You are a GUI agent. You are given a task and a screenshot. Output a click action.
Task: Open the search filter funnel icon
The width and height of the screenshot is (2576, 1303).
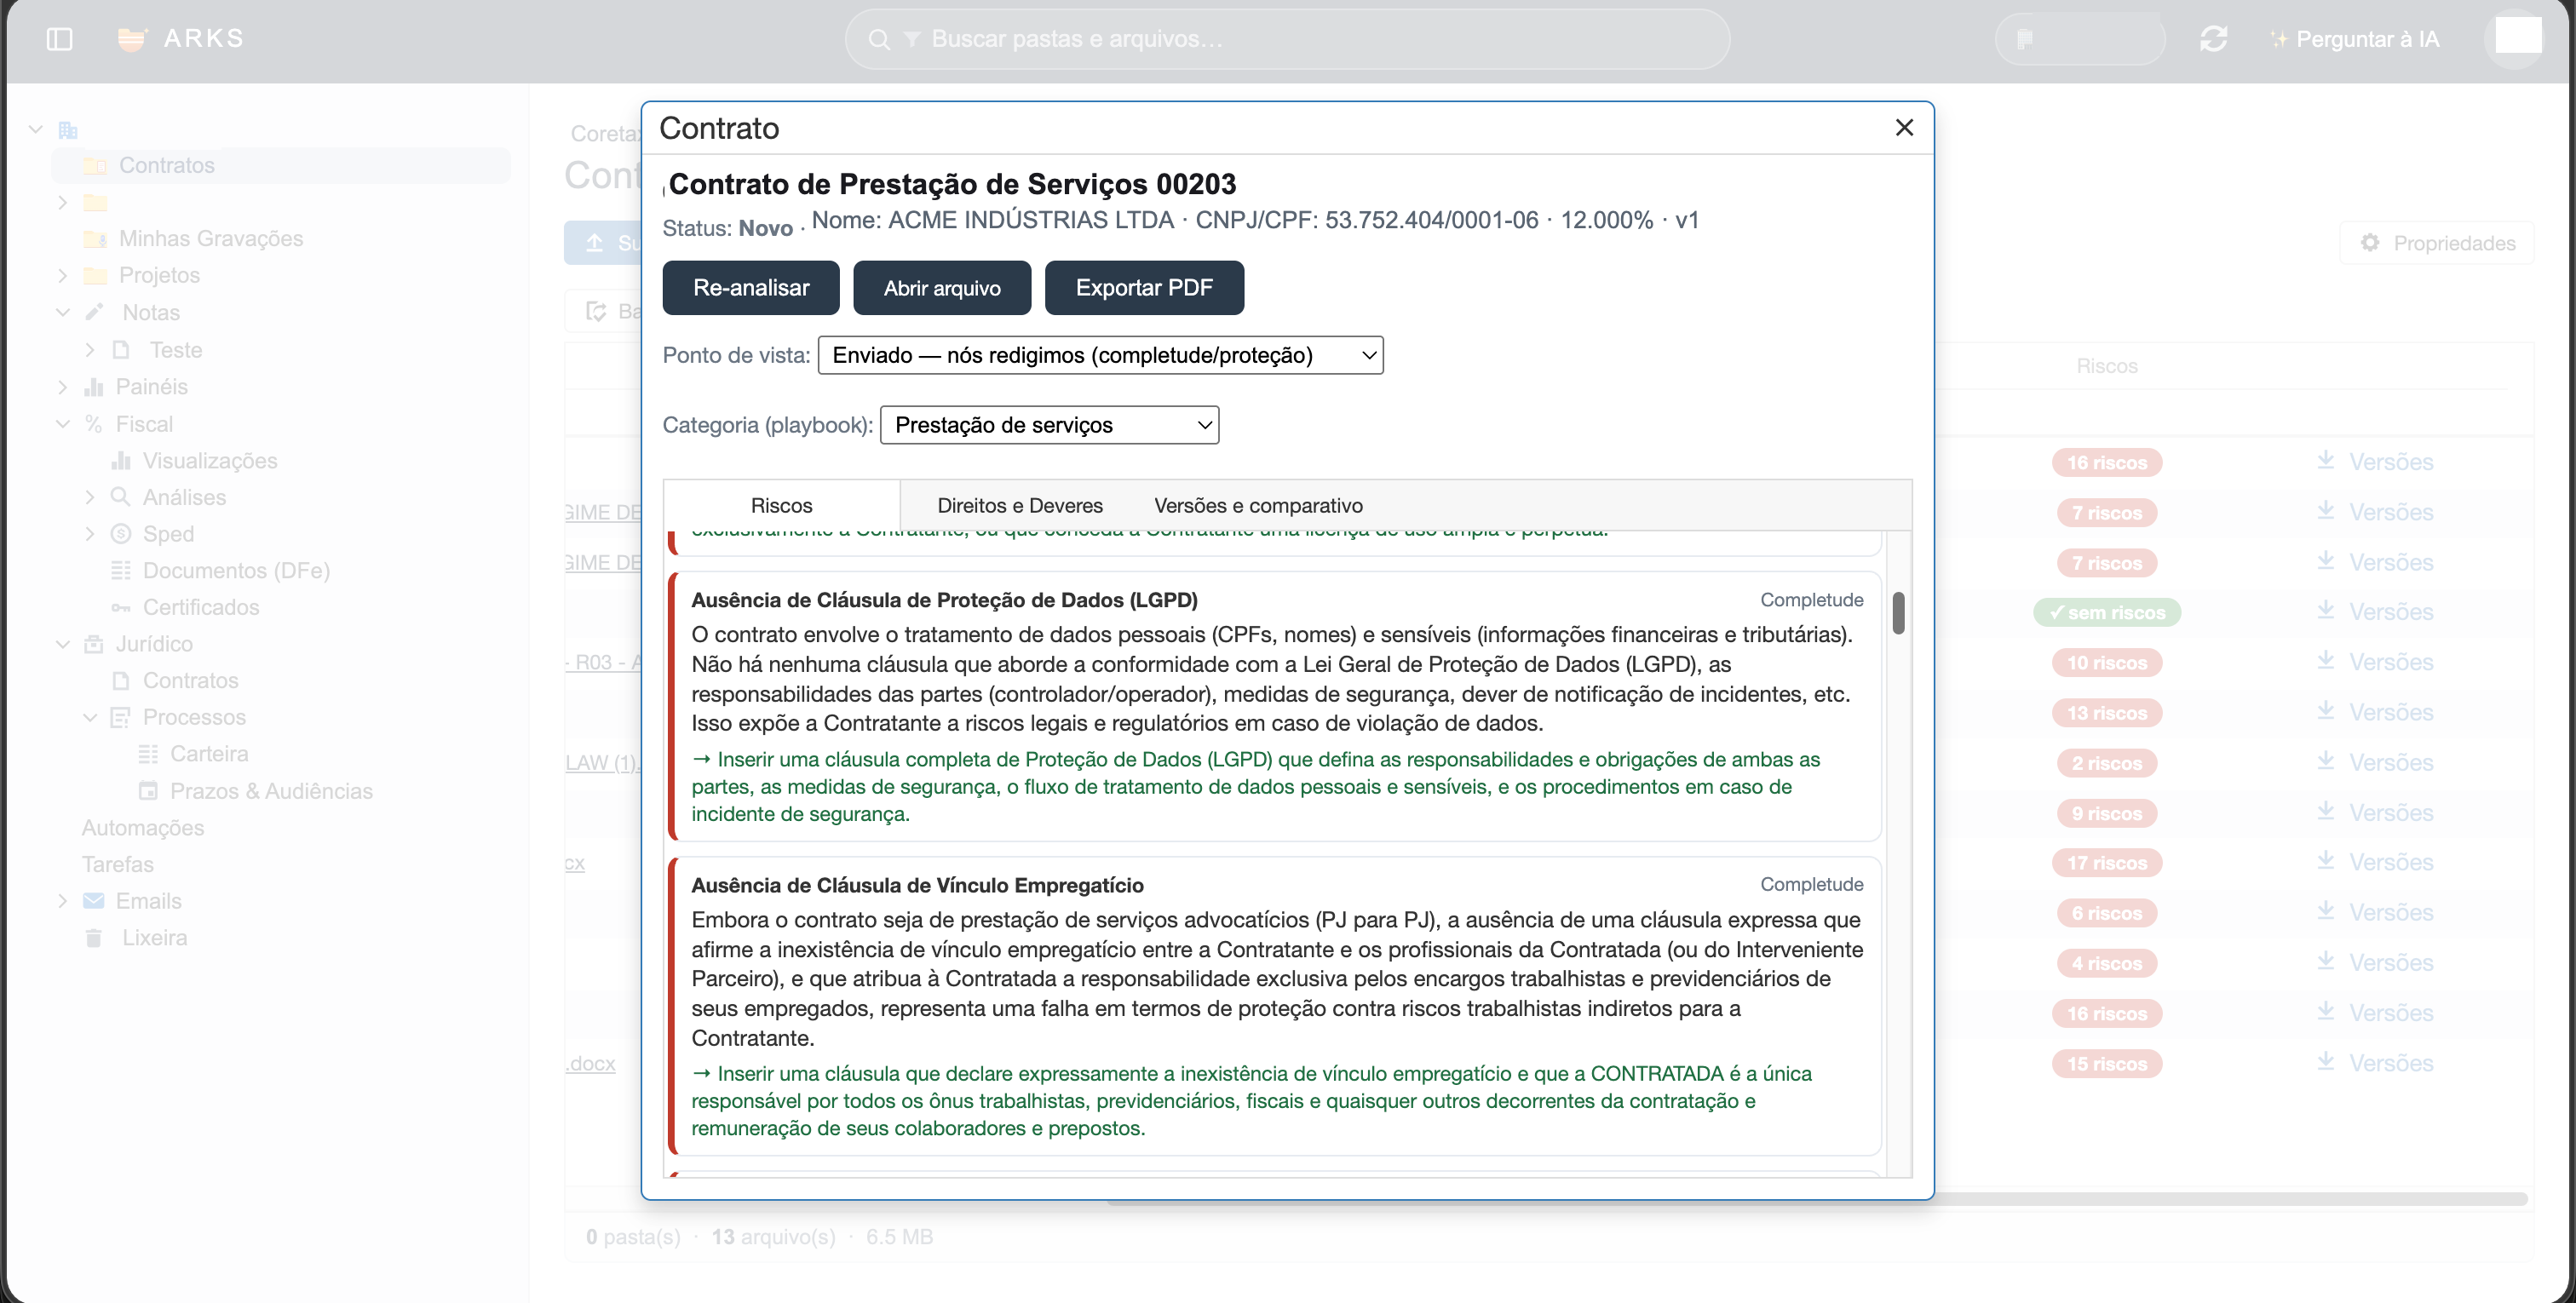(x=911, y=39)
